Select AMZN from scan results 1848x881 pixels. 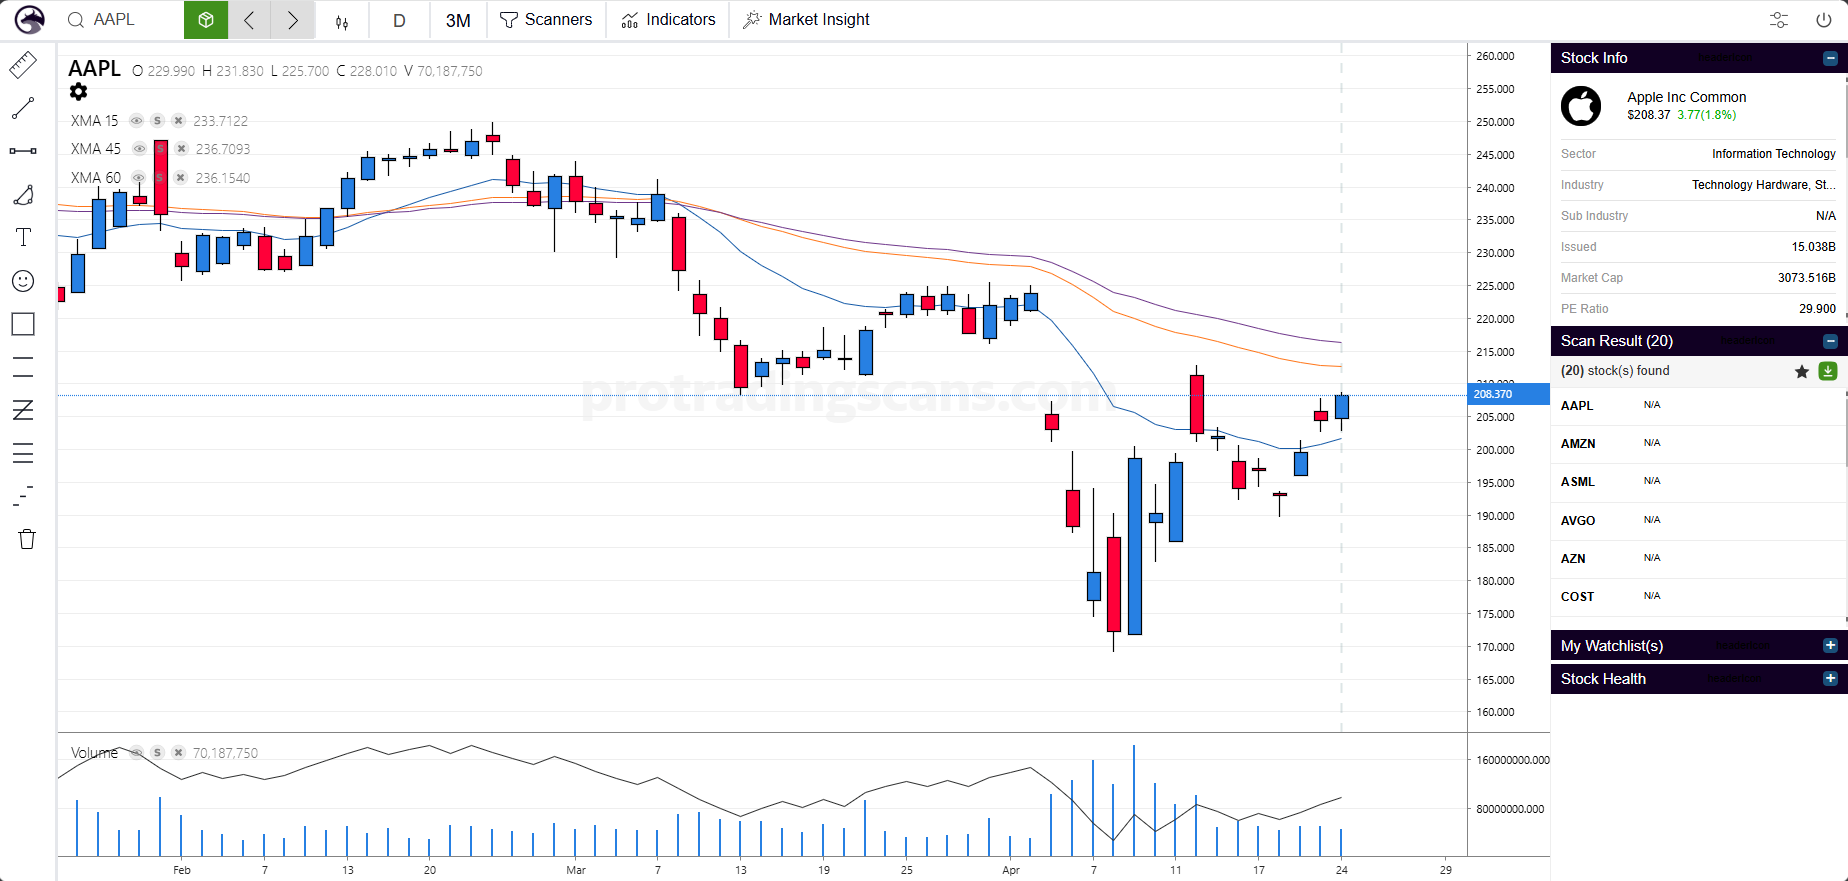1578,444
